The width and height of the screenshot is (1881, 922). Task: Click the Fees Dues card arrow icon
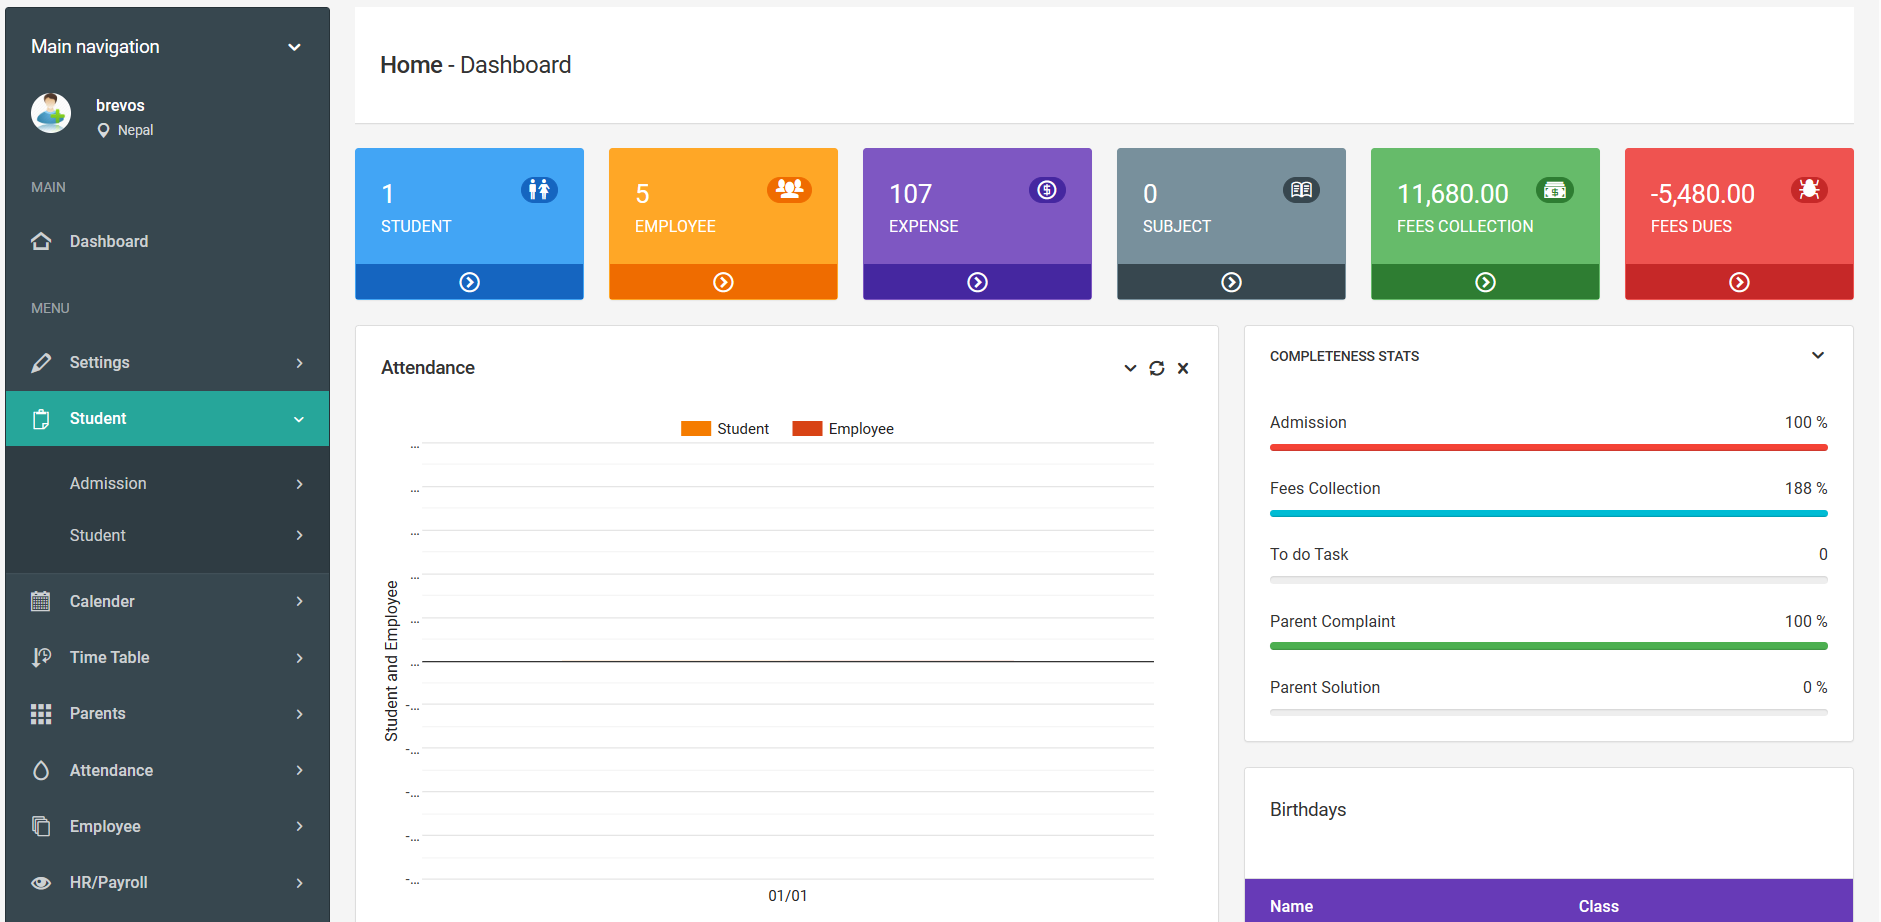[x=1739, y=282]
